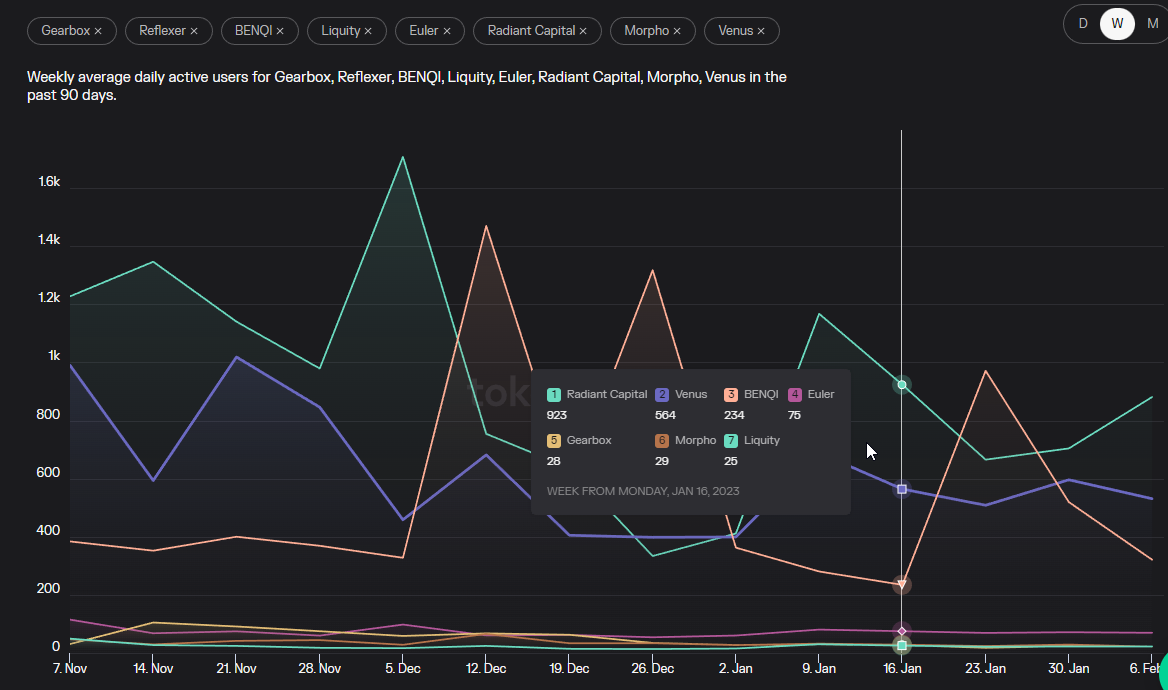Click the Morpho legend swatch numbered 6
This screenshot has height=690, width=1168.
pos(662,441)
